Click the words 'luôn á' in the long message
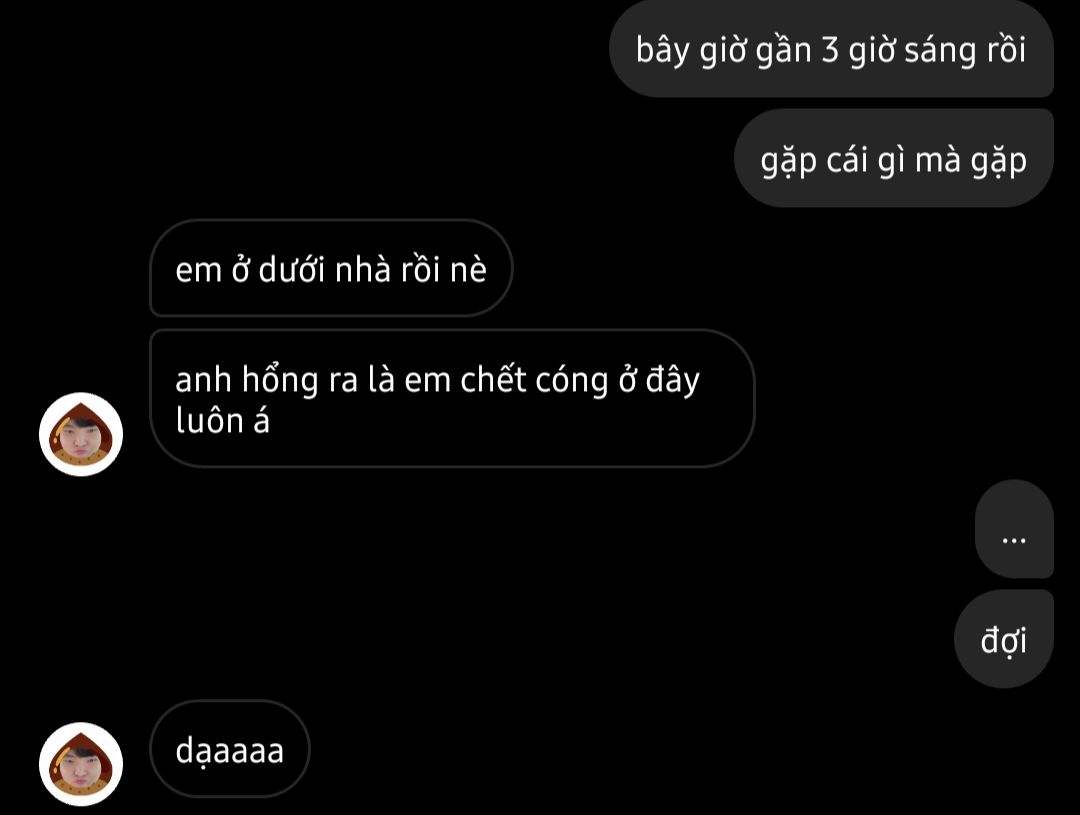 pos(222,420)
